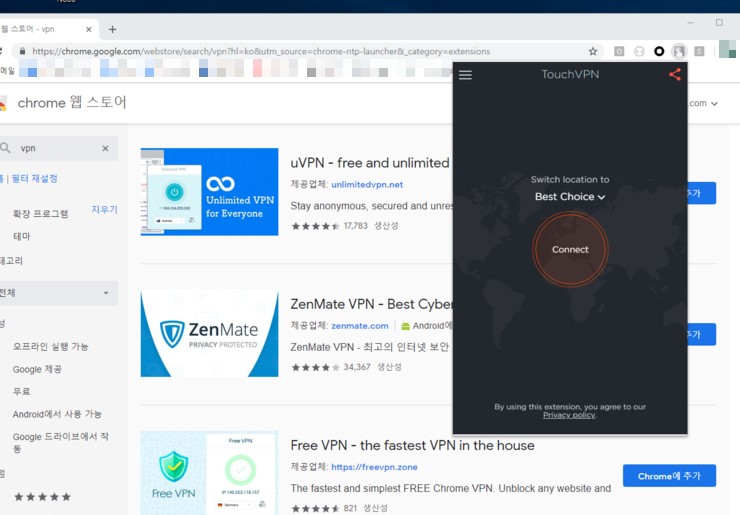Open the TouchVPN hamburger menu

click(465, 75)
